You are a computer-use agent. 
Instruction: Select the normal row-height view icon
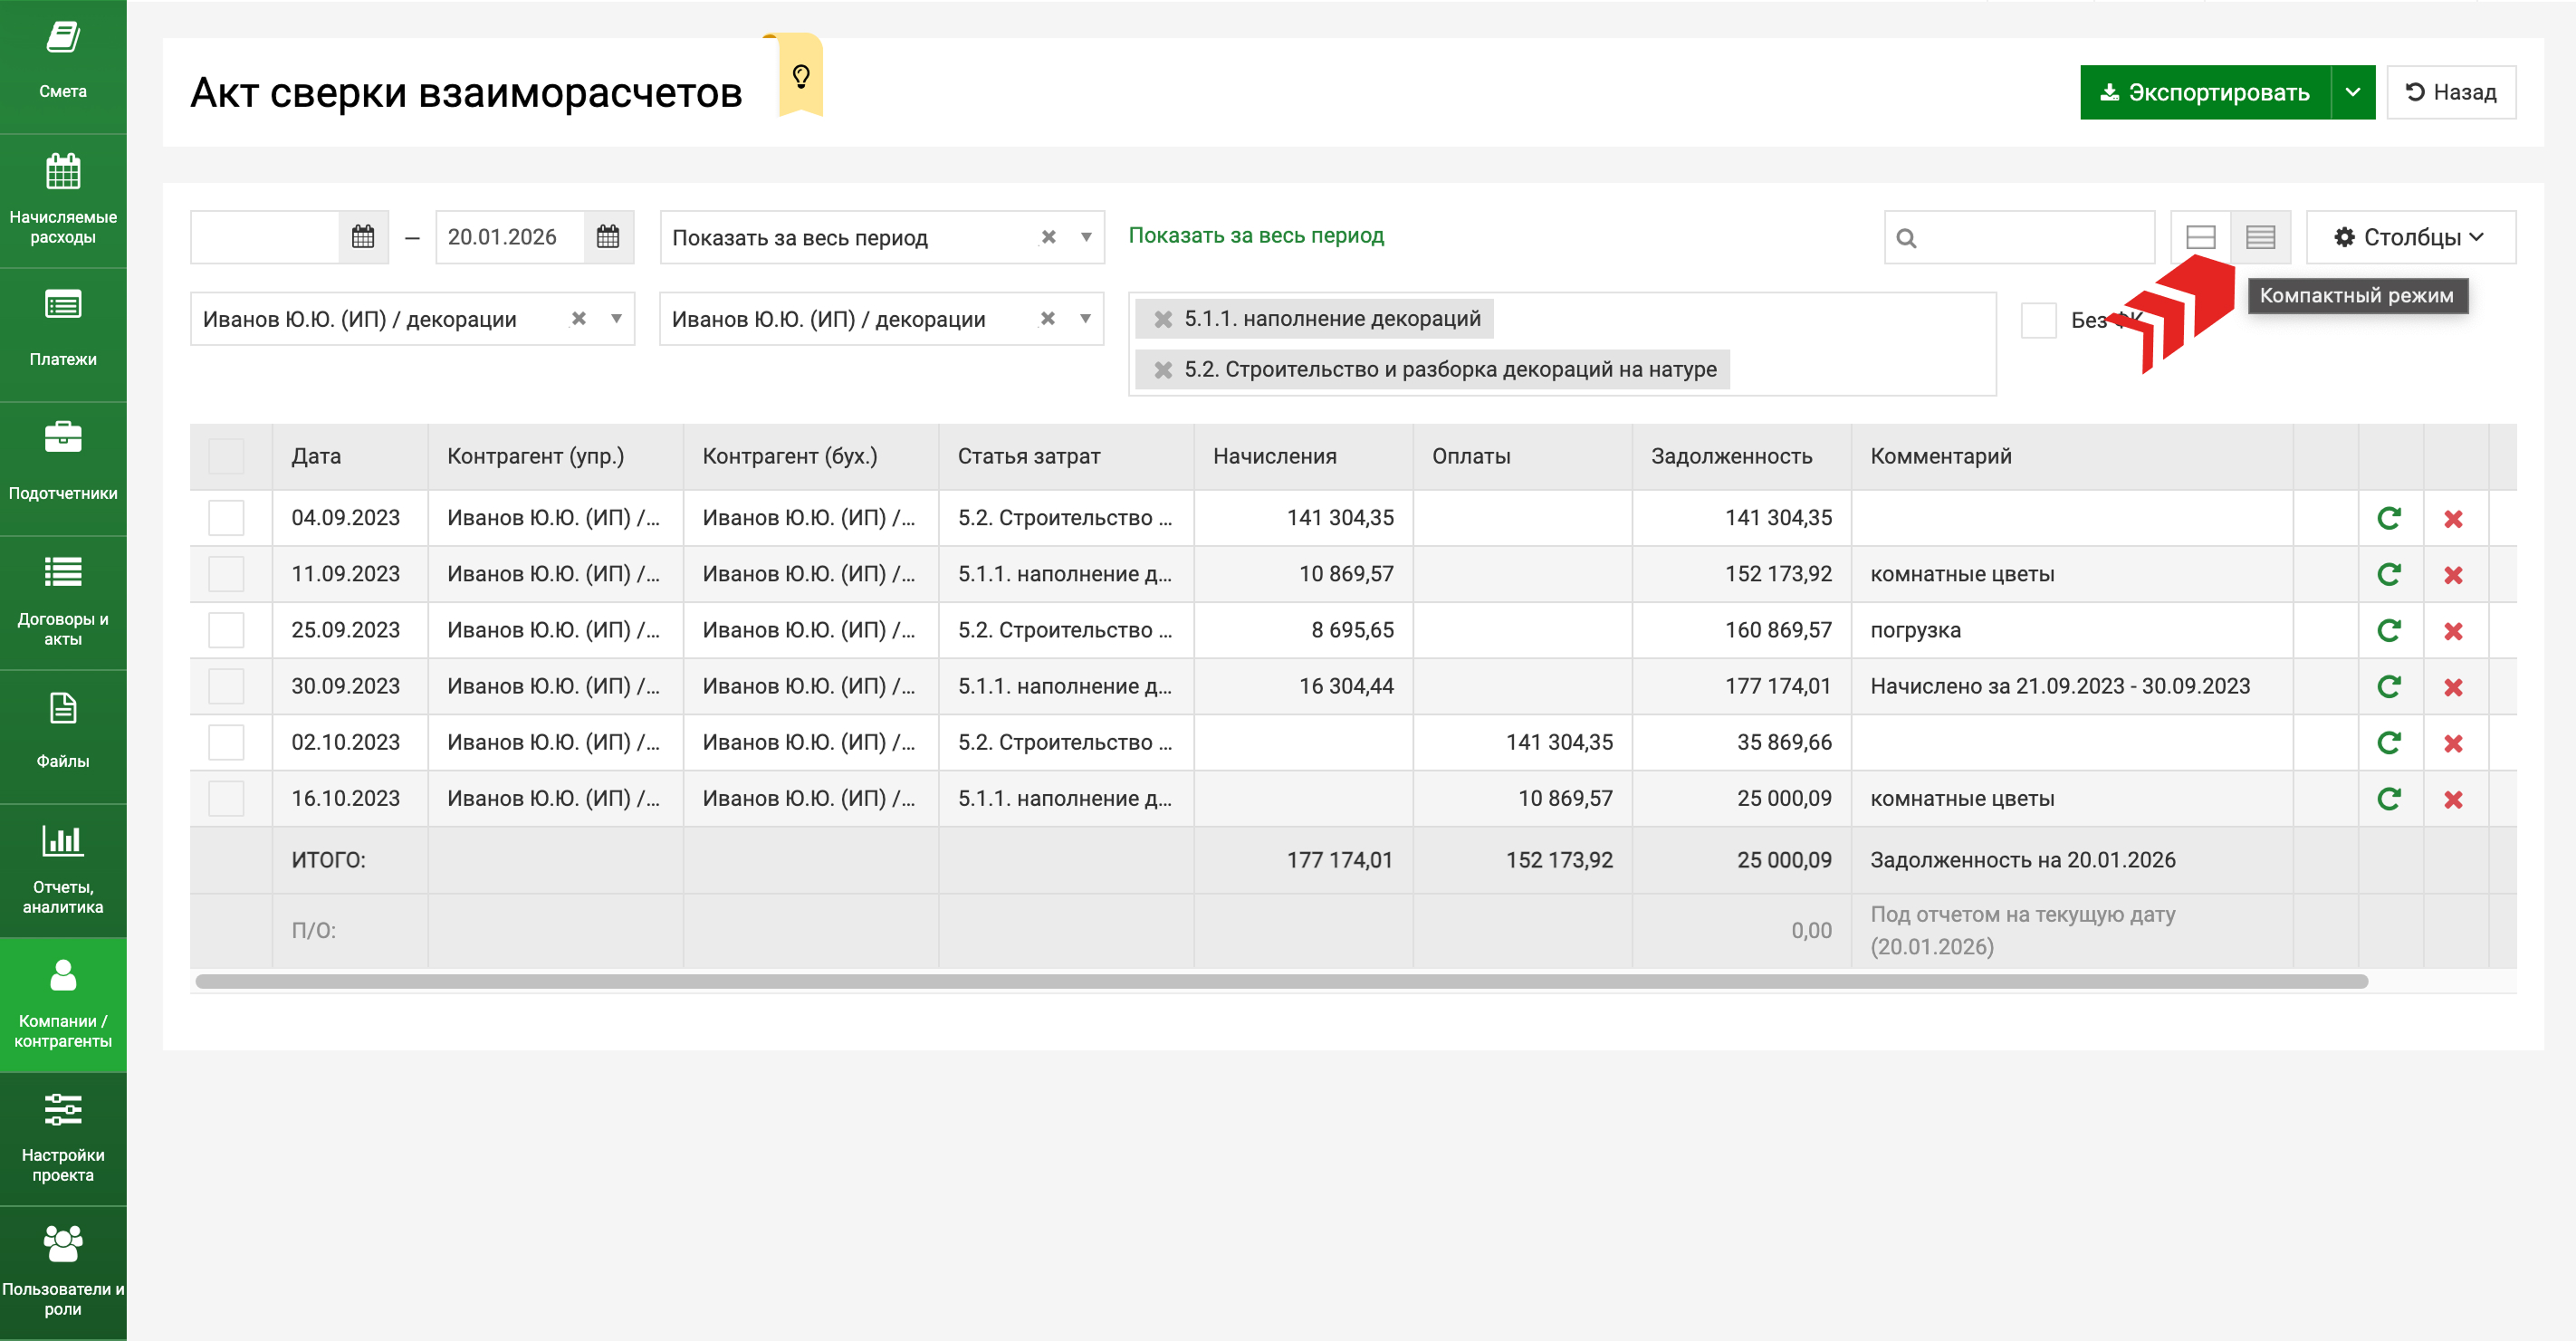coord(2200,237)
